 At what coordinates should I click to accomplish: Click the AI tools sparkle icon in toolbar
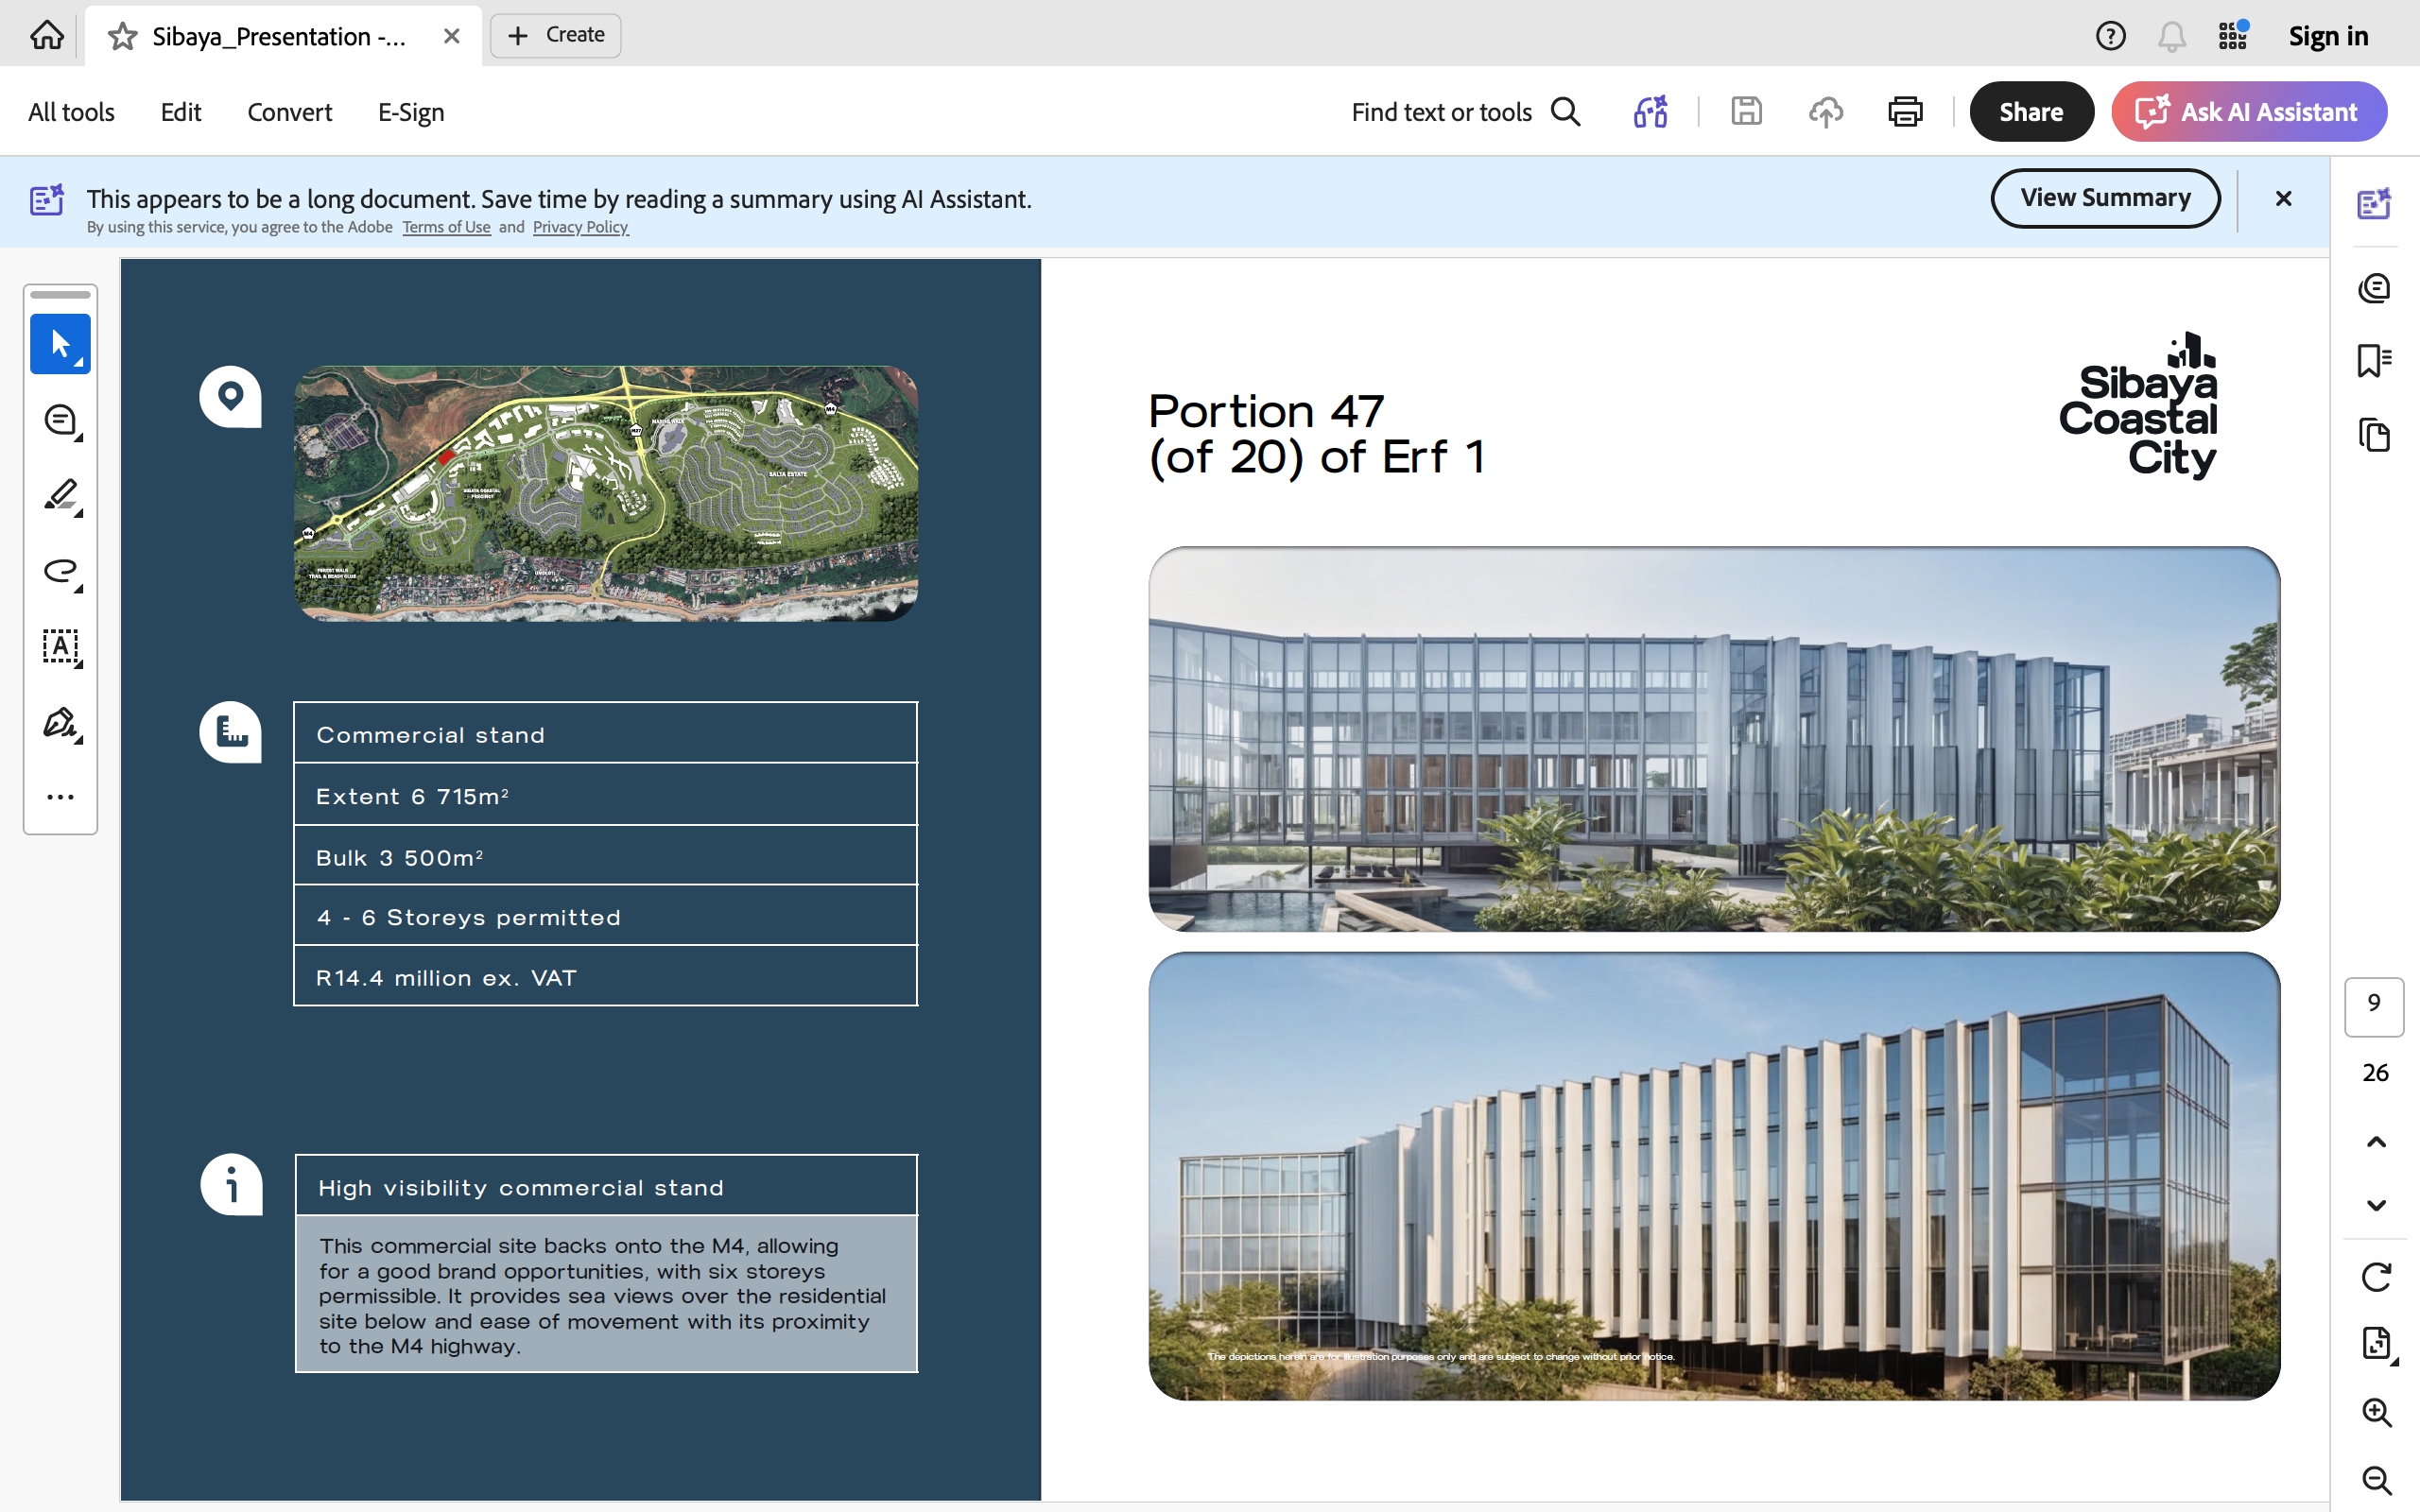pos(1651,112)
